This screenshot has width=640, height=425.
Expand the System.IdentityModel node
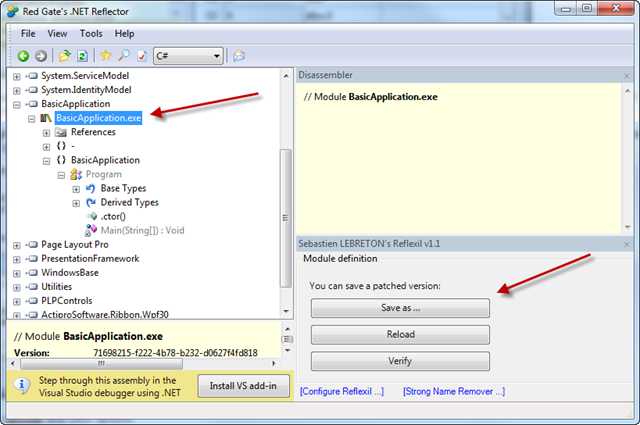(x=17, y=90)
